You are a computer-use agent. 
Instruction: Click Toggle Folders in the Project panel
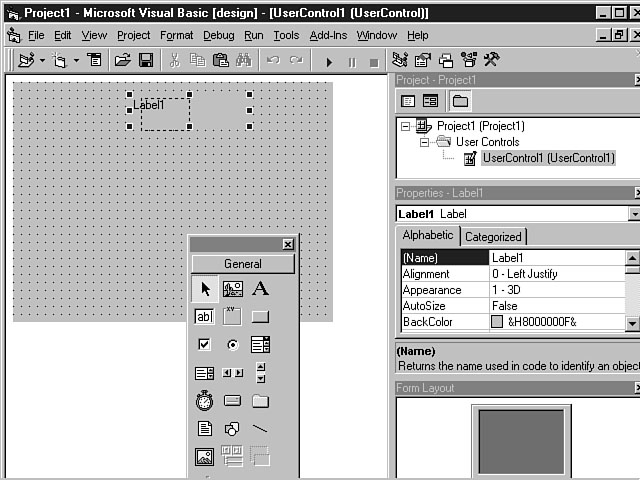click(460, 101)
